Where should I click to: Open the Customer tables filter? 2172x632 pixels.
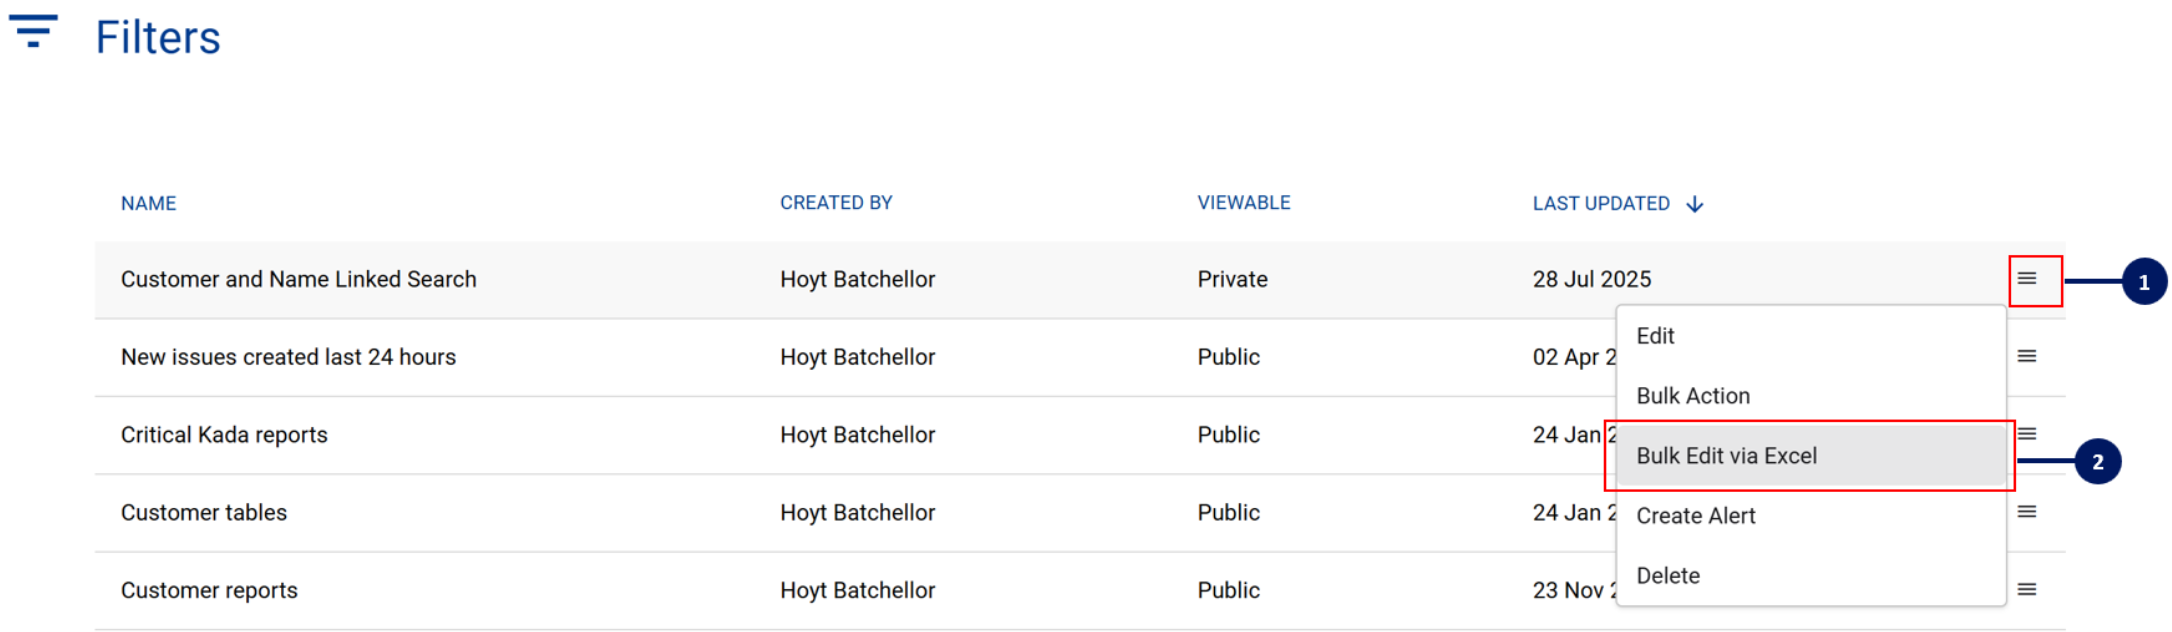point(204,513)
